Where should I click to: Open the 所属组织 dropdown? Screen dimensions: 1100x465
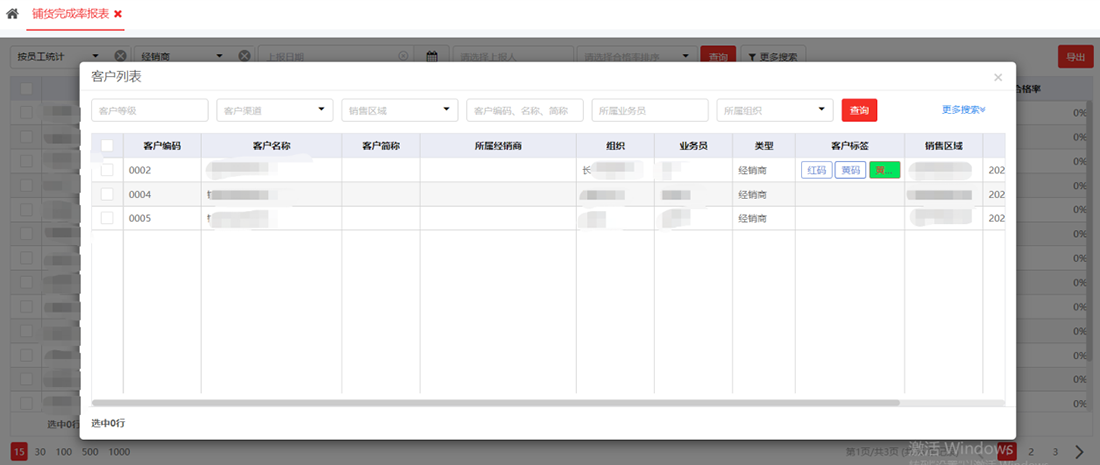(x=775, y=110)
